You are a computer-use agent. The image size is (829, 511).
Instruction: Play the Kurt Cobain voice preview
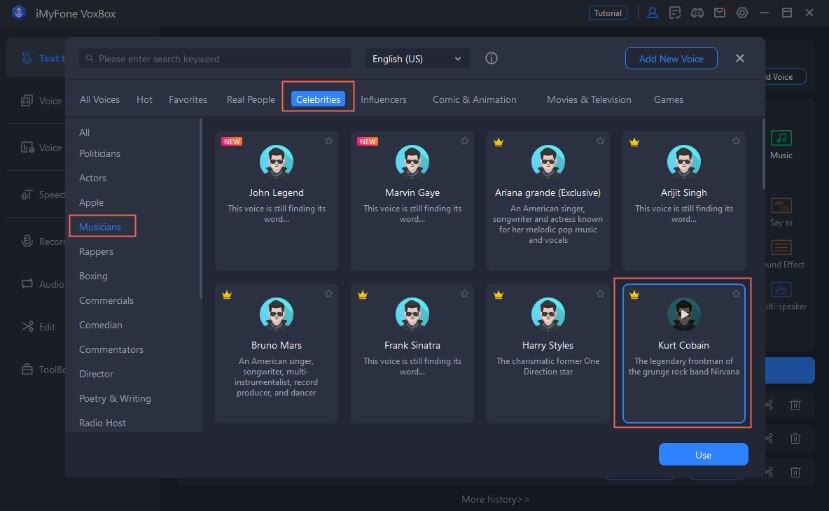(x=684, y=314)
